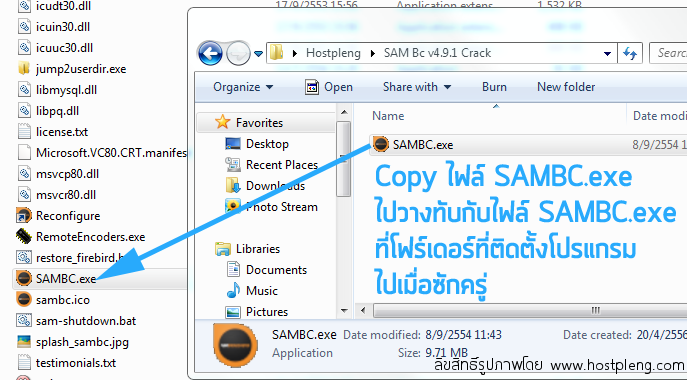Click the Downloads folder icon
Image resolution: width=687 pixels, height=380 pixels.
click(x=233, y=185)
